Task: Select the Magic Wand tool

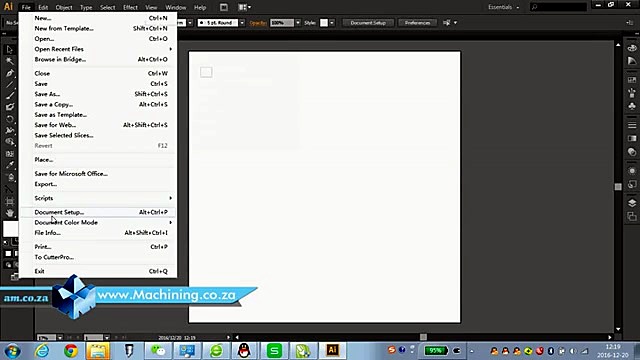Action: 9,61
